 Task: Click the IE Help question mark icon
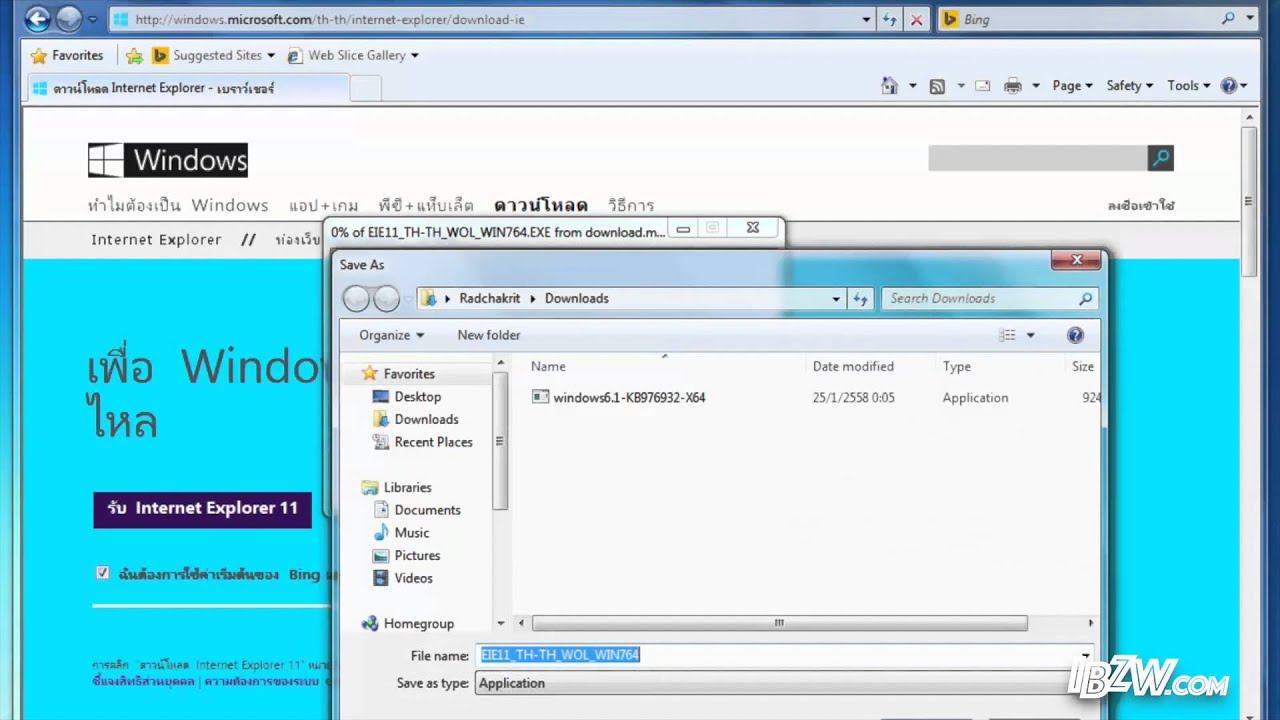tap(1229, 86)
